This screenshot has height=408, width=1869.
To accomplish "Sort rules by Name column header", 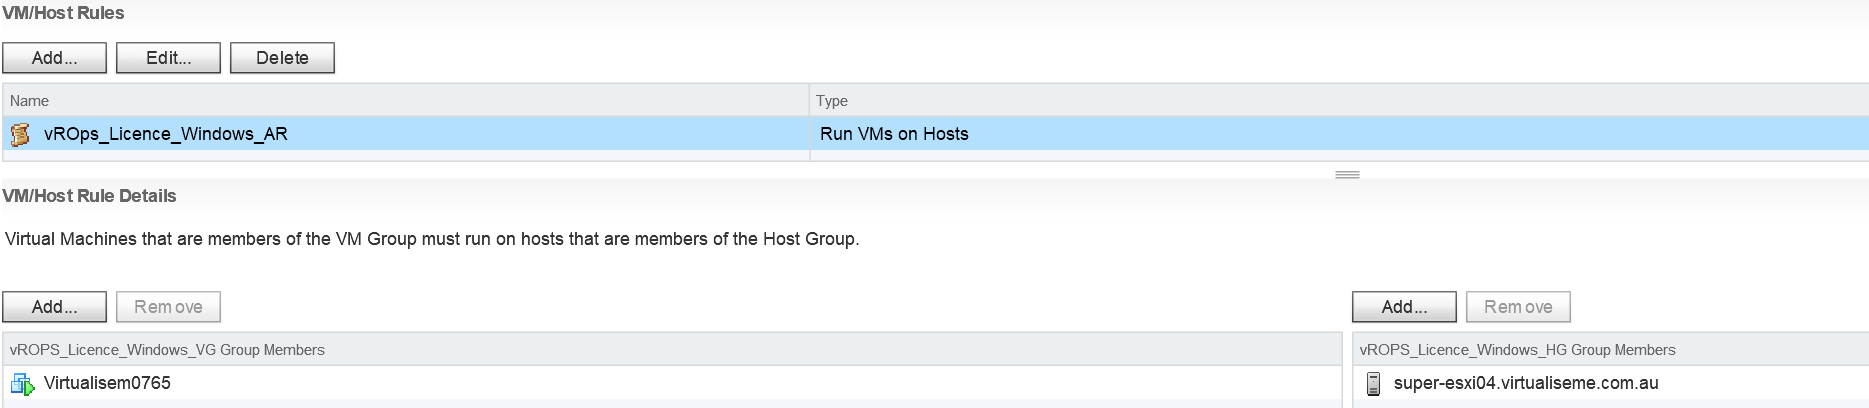I will [x=406, y=101].
